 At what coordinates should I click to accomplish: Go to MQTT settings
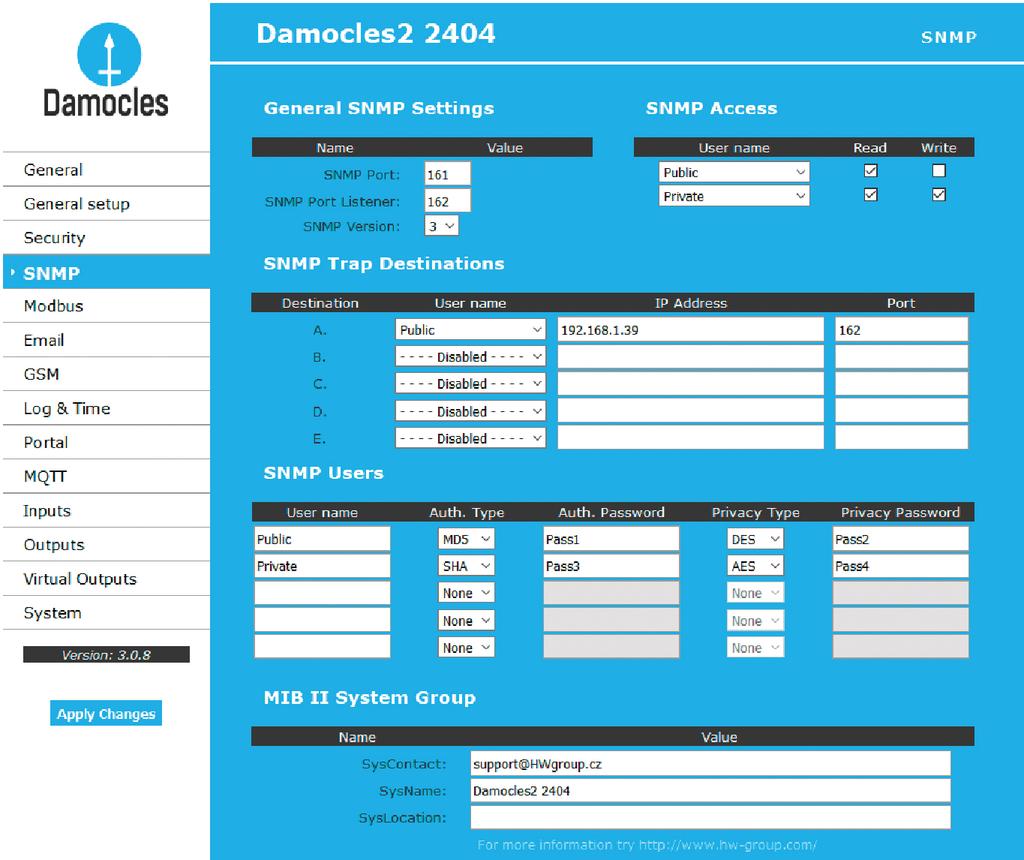pos(106,476)
